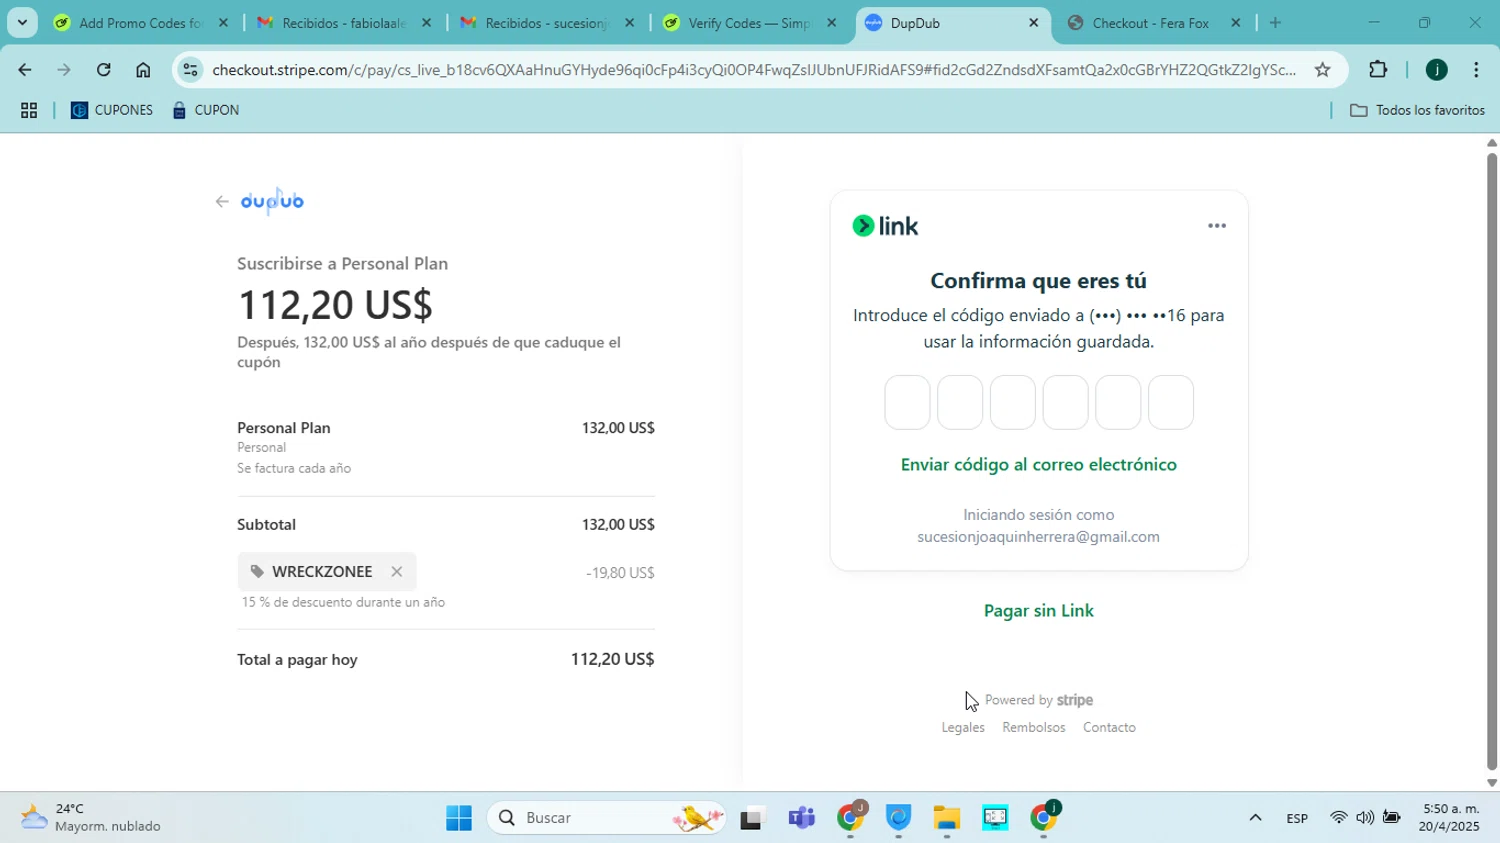
Task: Open the Wi-Fi network settings icon
Action: point(1338,818)
